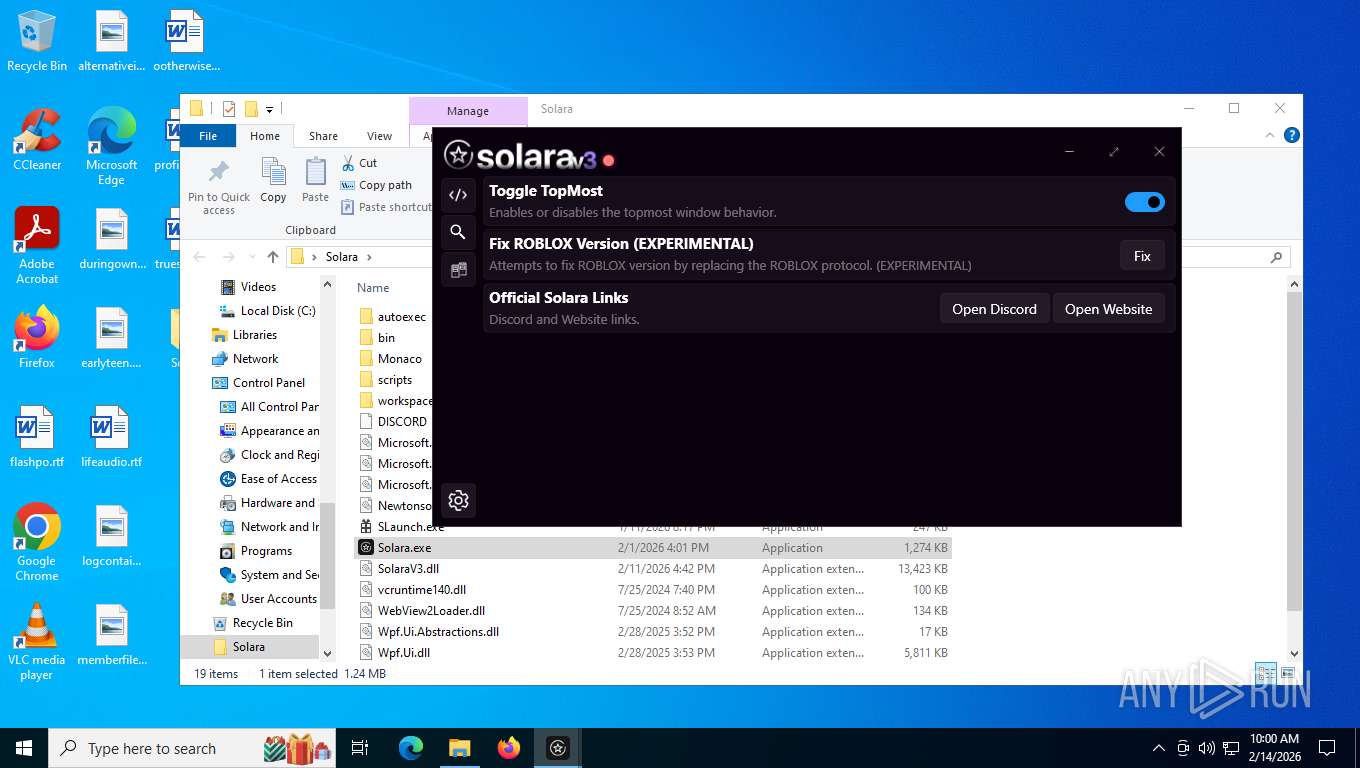The image size is (1360, 768).
Task: Open the recent locations dropdown arrow
Action: coord(250,257)
